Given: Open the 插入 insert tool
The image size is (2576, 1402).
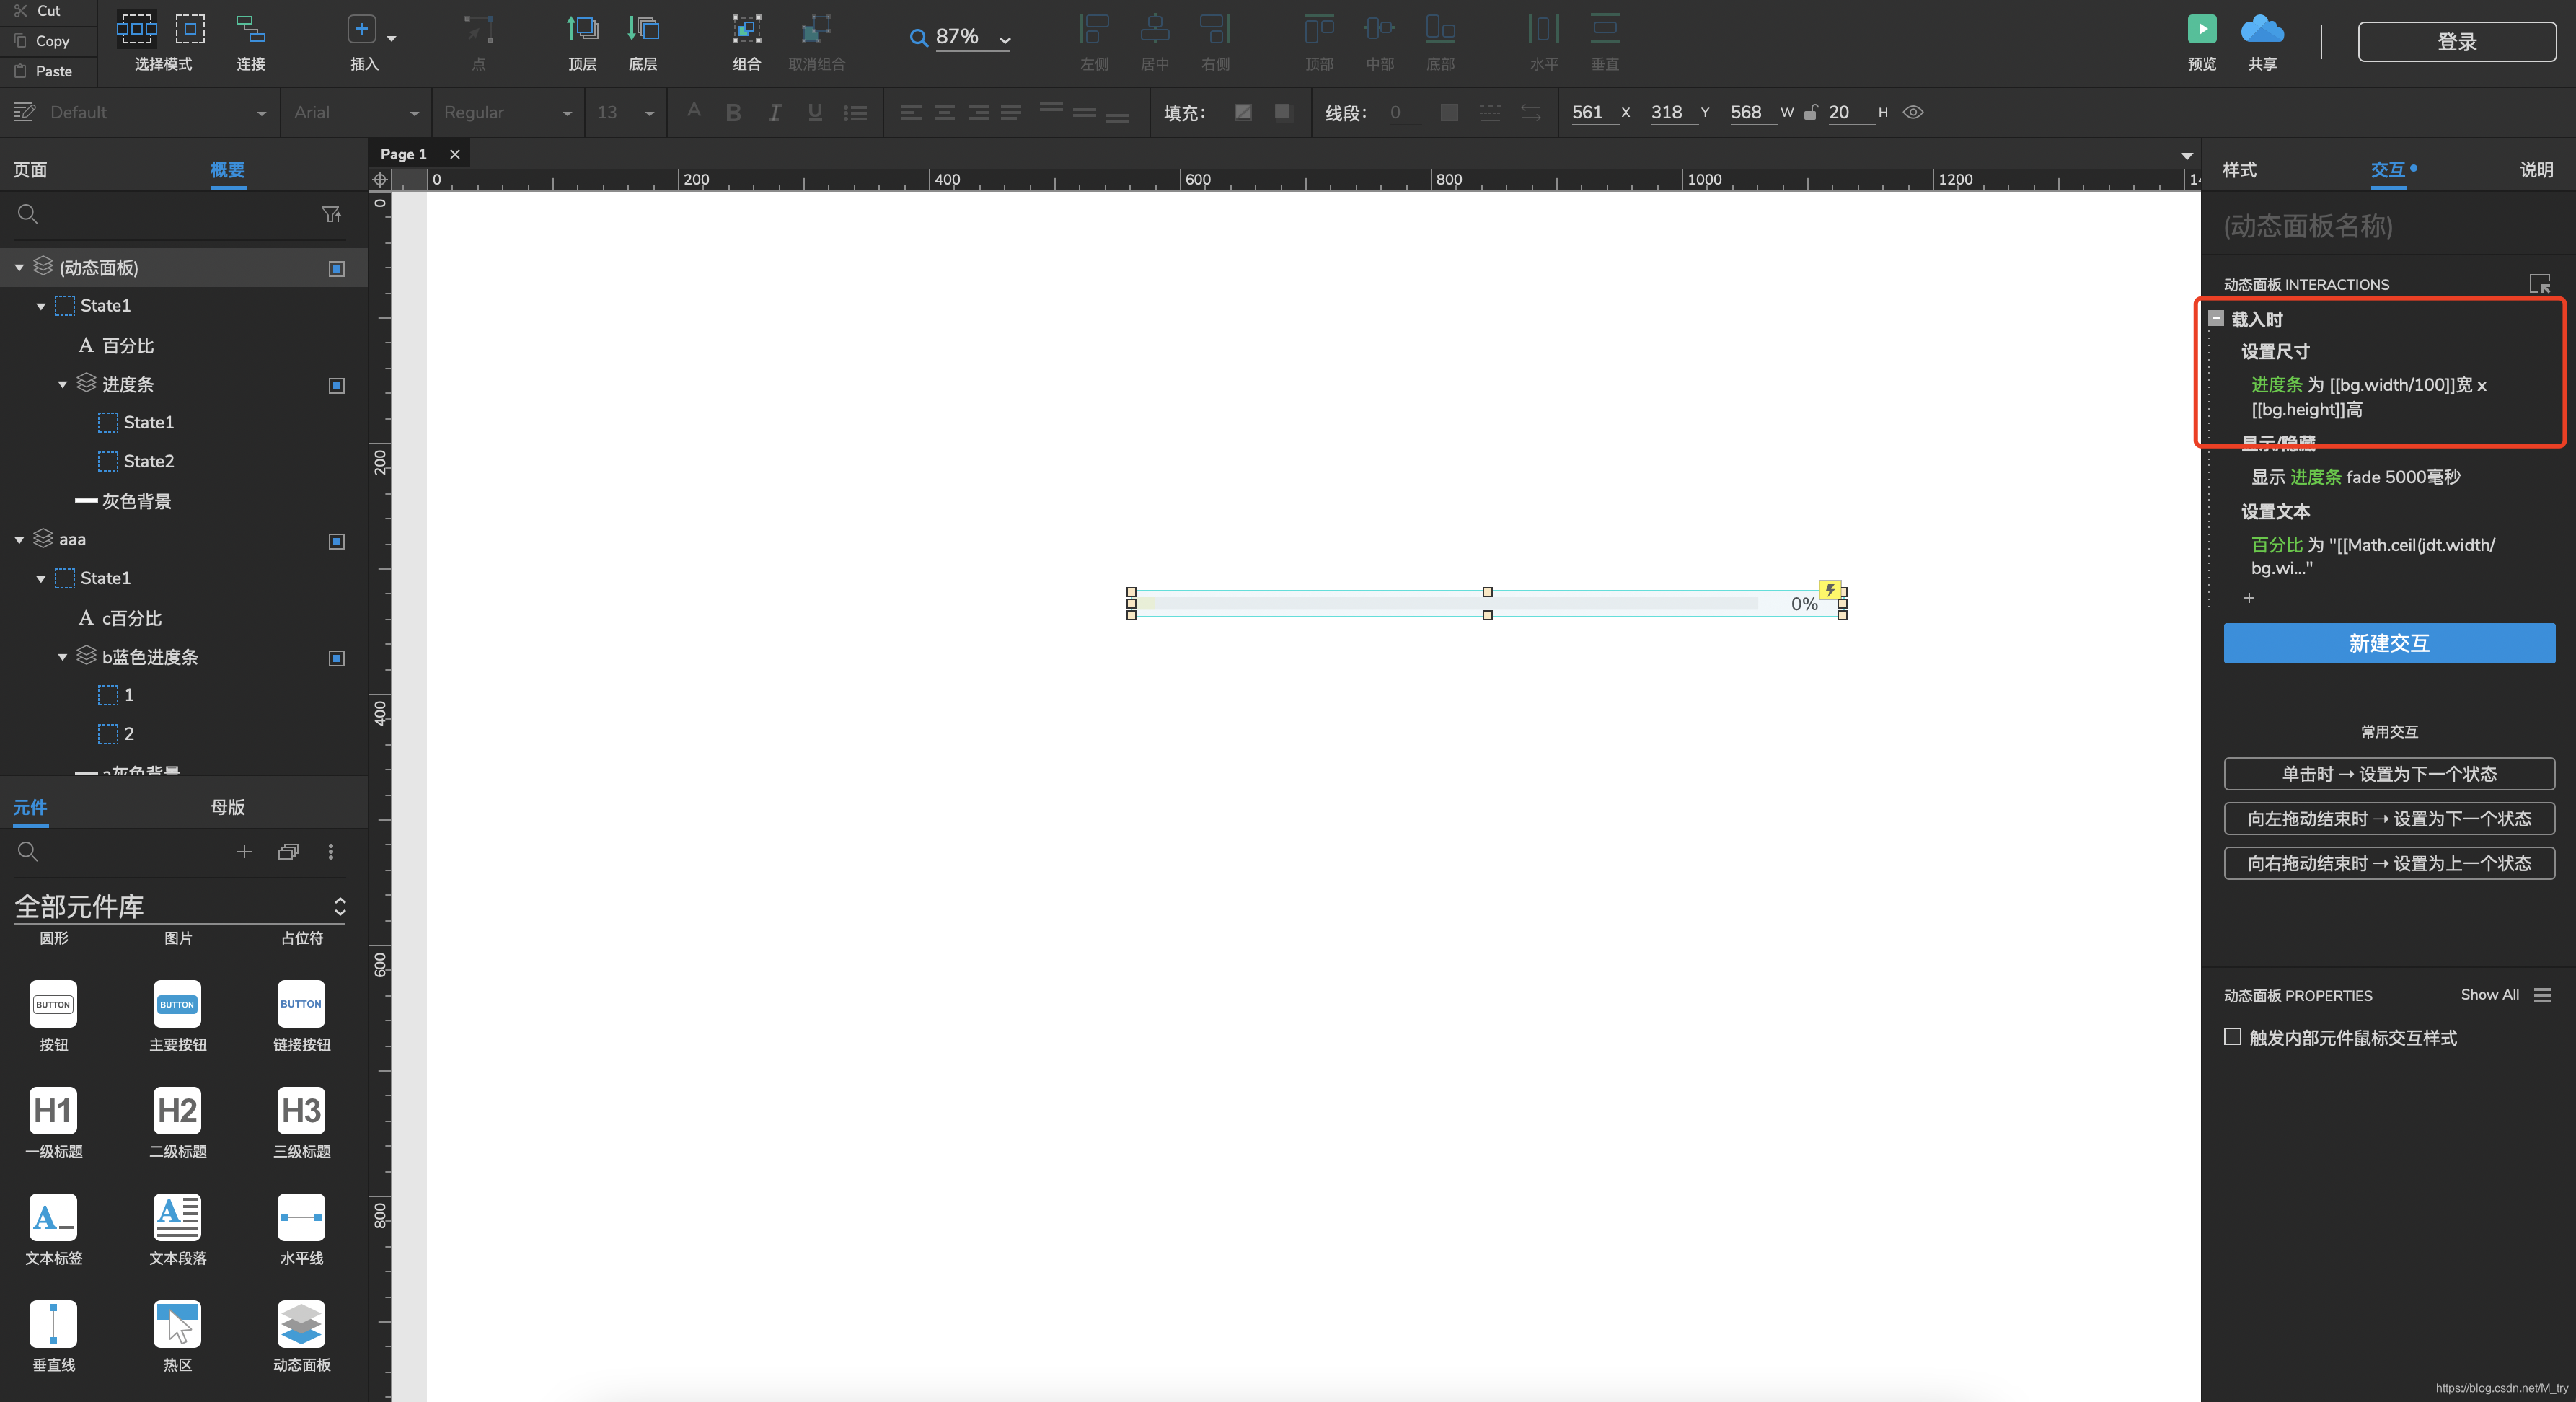Looking at the screenshot, I should pos(362,29).
